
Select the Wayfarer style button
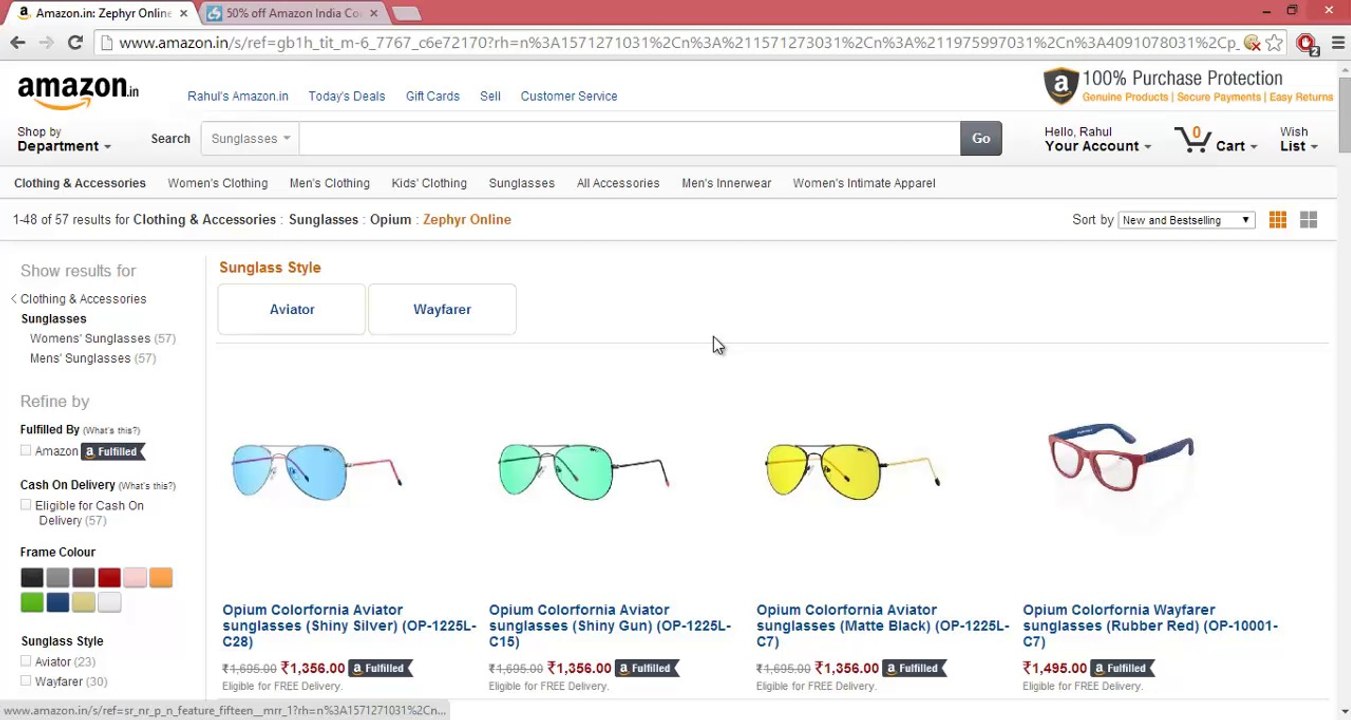tap(442, 309)
